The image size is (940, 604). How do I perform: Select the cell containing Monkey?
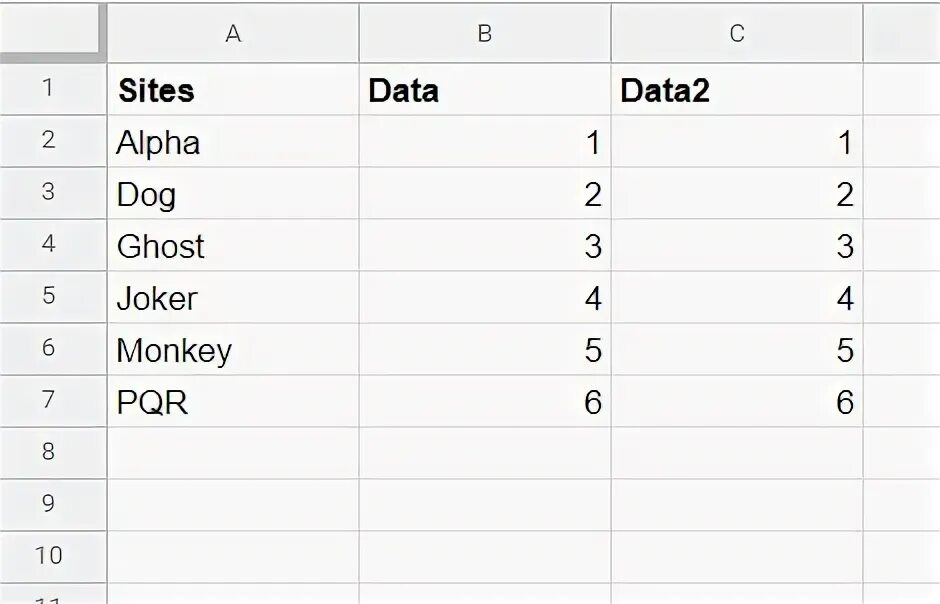(x=233, y=350)
